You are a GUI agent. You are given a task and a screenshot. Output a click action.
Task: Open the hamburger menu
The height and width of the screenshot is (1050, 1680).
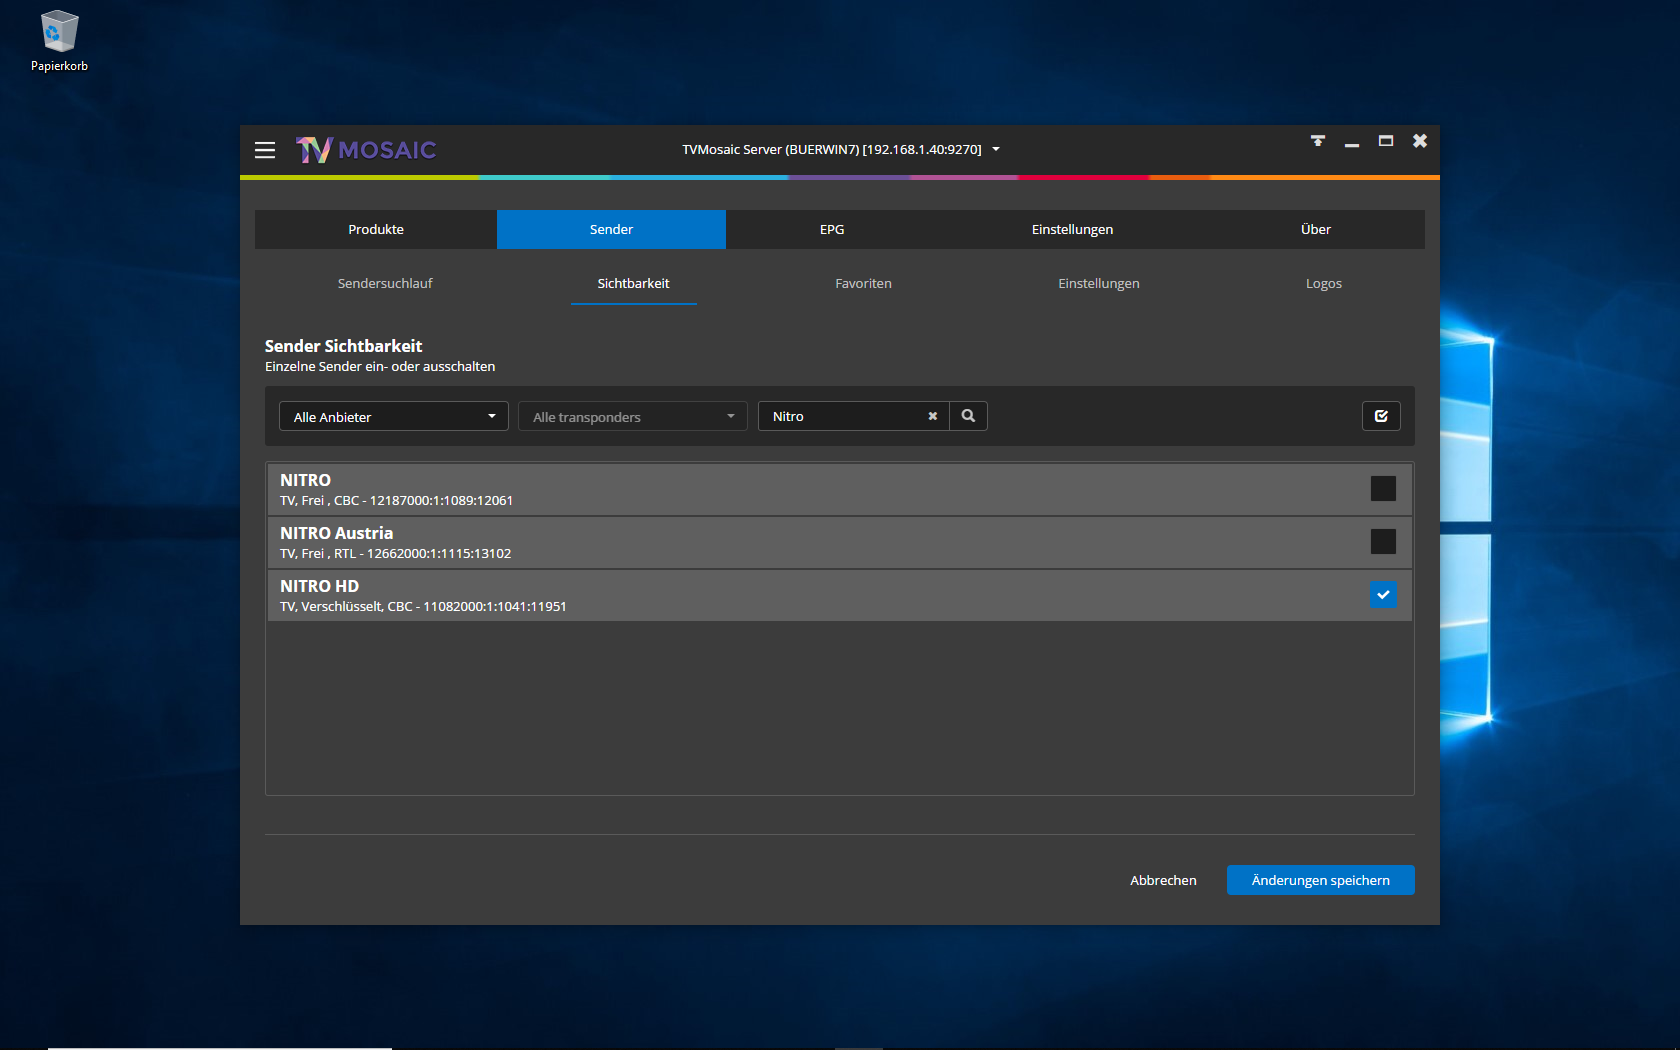pos(265,150)
